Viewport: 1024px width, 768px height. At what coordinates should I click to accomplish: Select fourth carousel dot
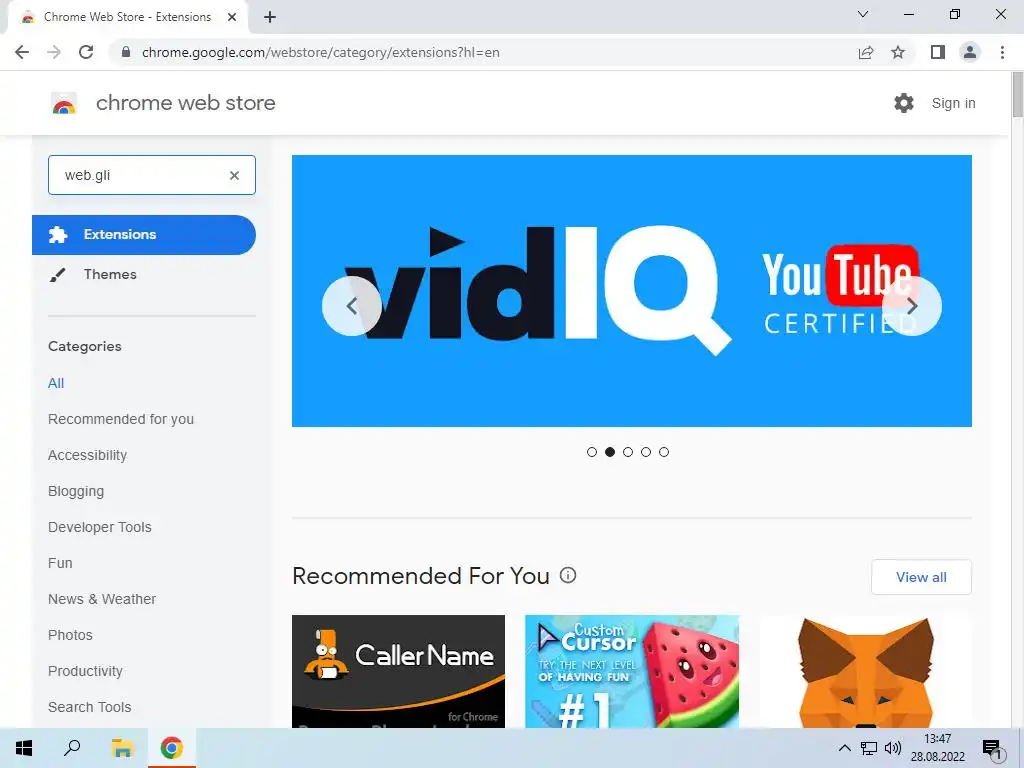646,452
